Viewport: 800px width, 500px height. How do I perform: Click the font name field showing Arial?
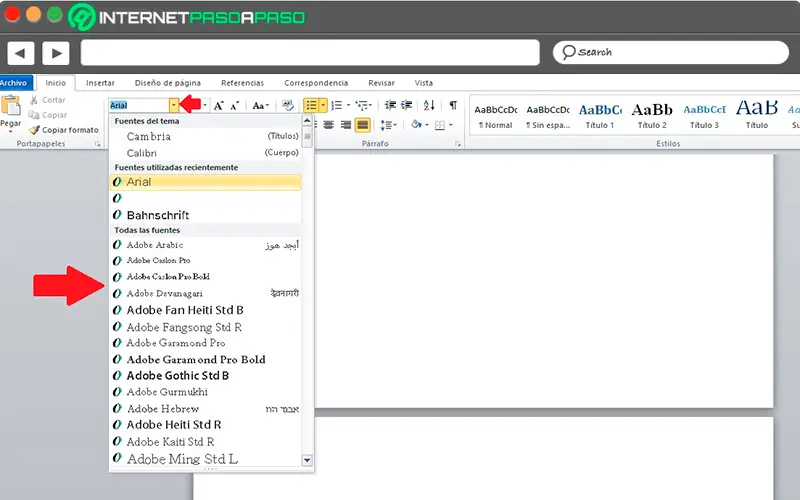click(x=139, y=105)
